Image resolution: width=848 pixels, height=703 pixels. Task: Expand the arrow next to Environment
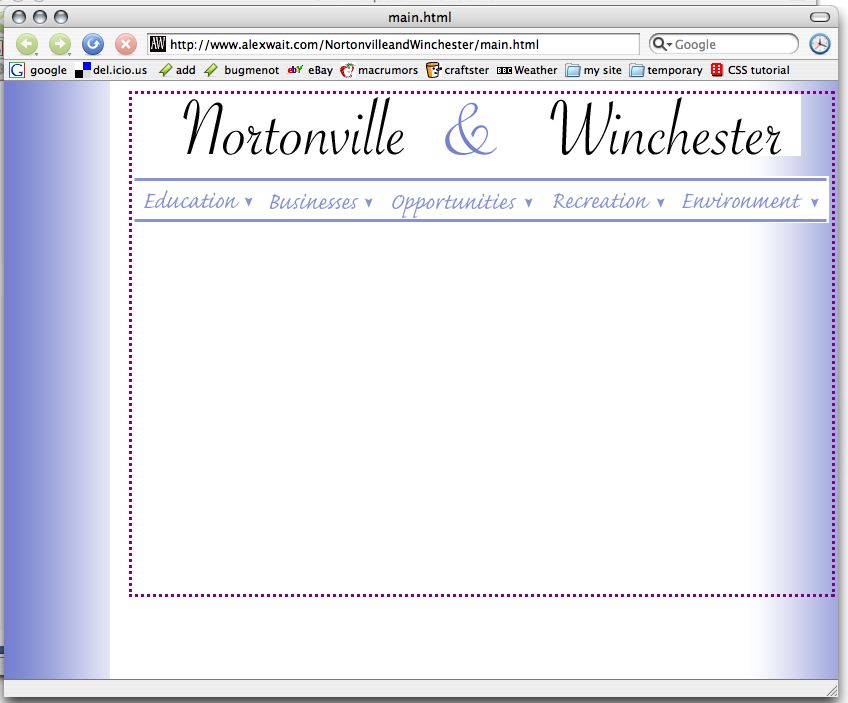click(814, 203)
